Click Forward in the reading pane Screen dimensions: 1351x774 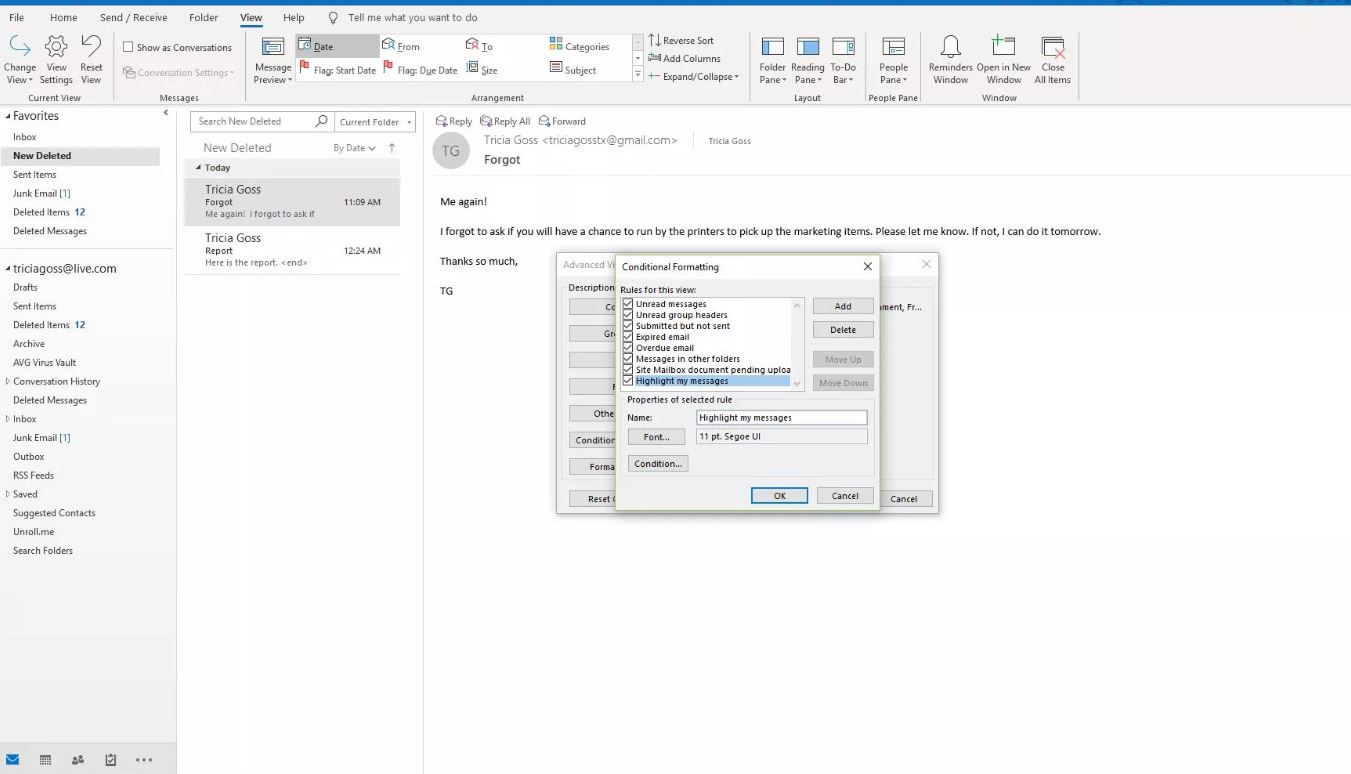coord(562,121)
